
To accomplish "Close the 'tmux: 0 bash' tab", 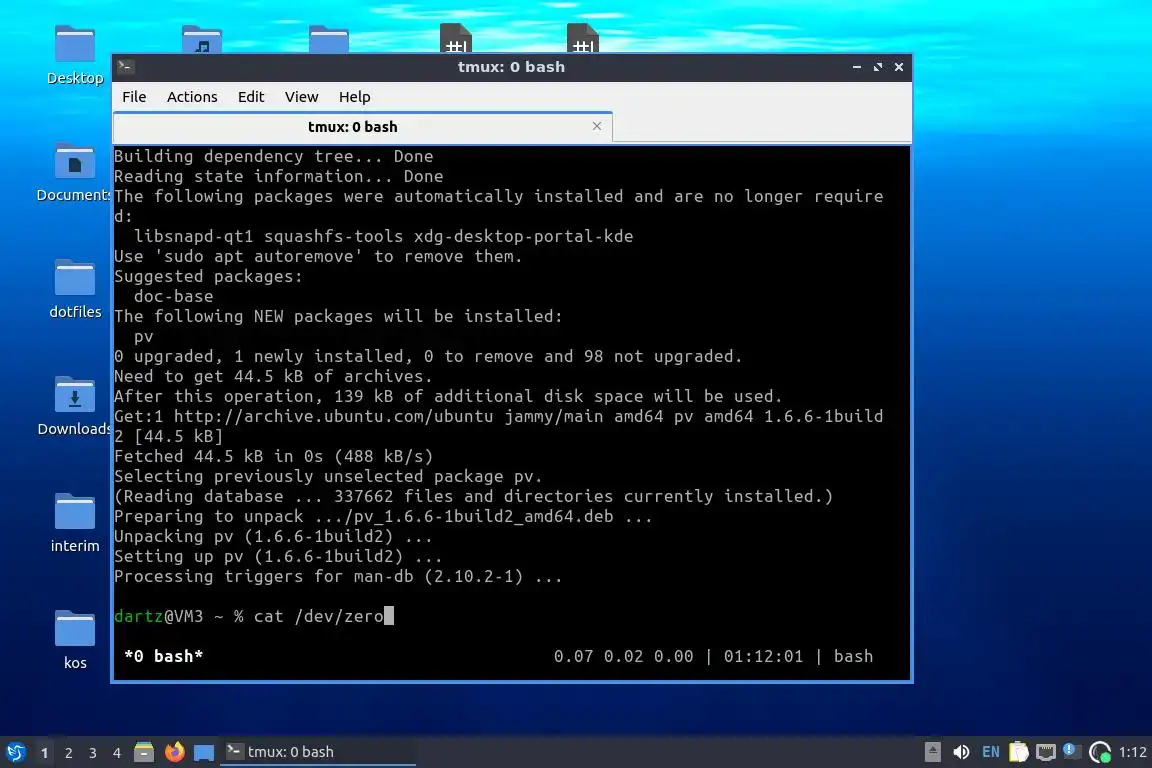I will point(597,126).
